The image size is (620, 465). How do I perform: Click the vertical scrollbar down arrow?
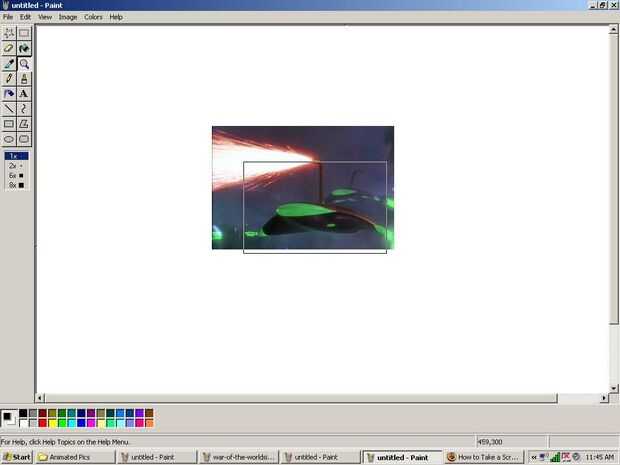point(613,389)
